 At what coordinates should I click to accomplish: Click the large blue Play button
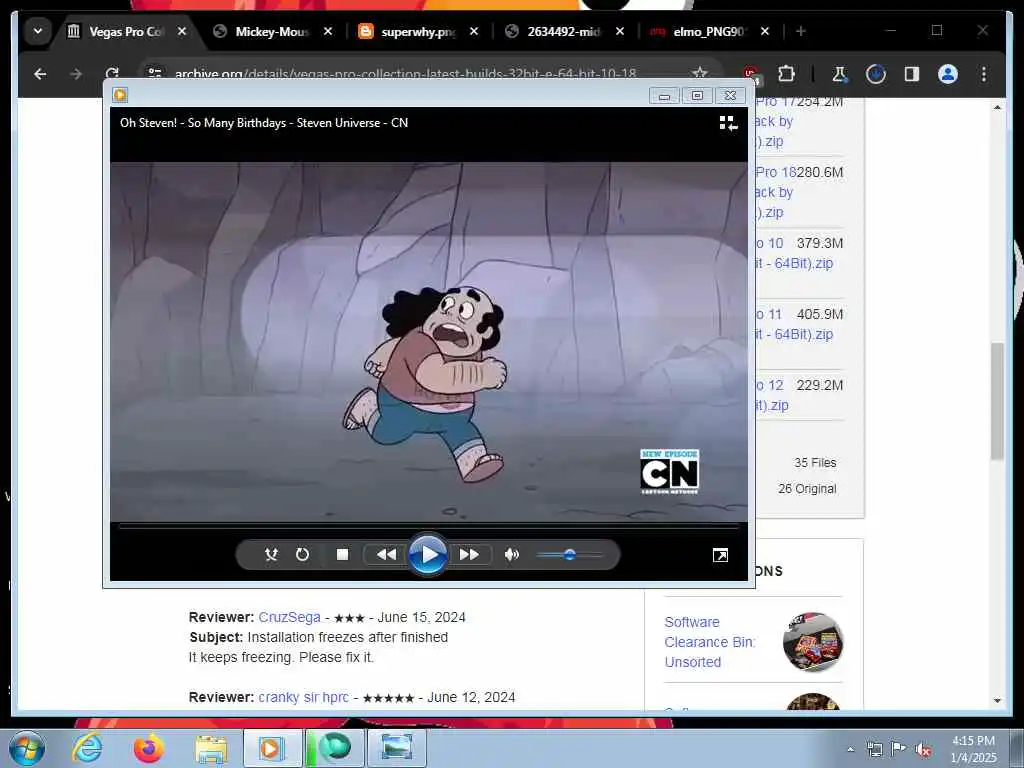[x=428, y=554]
